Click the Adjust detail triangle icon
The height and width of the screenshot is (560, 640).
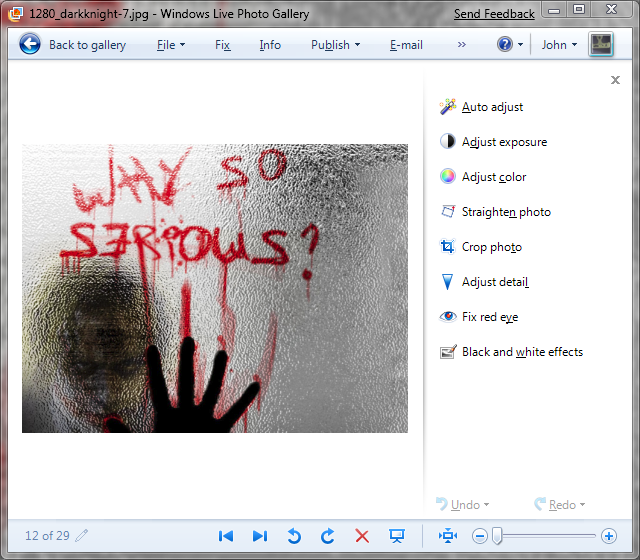[x=447, y=282]
